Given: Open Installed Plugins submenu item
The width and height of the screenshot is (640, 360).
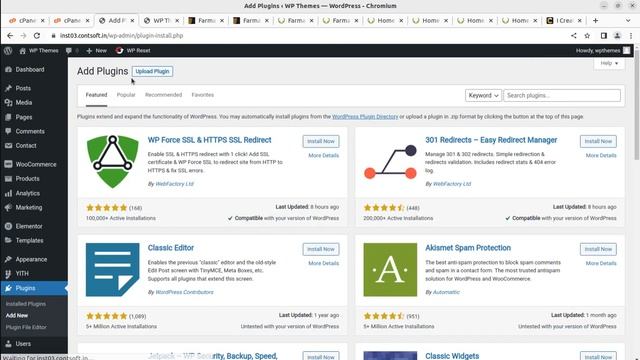Looking at the screenshot, I should click(26, 304).
